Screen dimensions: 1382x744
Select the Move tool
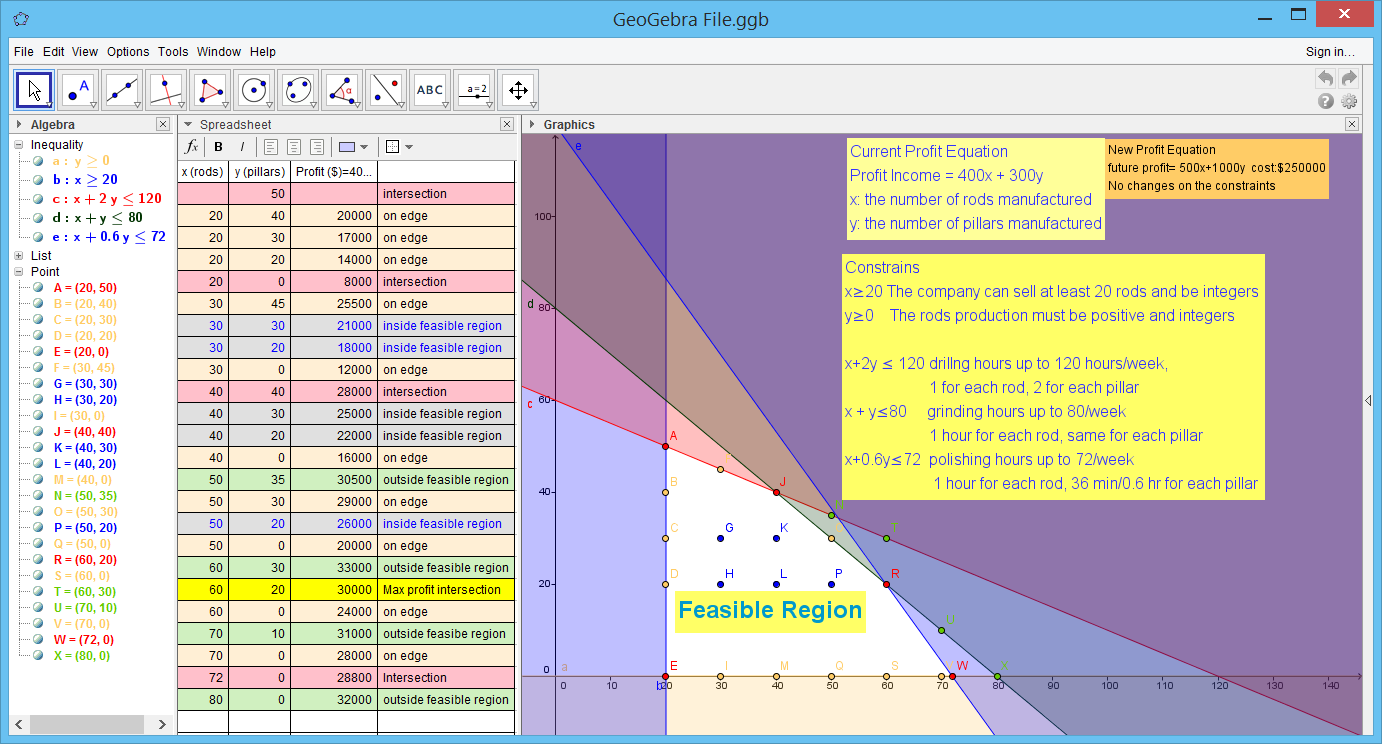(x=33, y=90)
